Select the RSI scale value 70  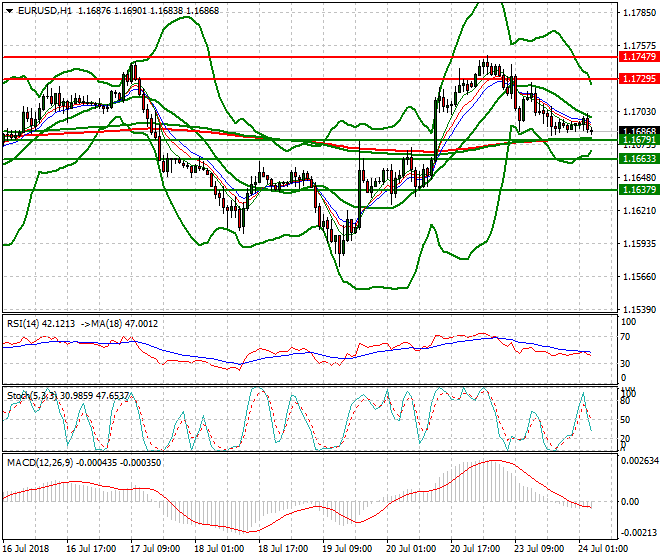pos(625,337)
